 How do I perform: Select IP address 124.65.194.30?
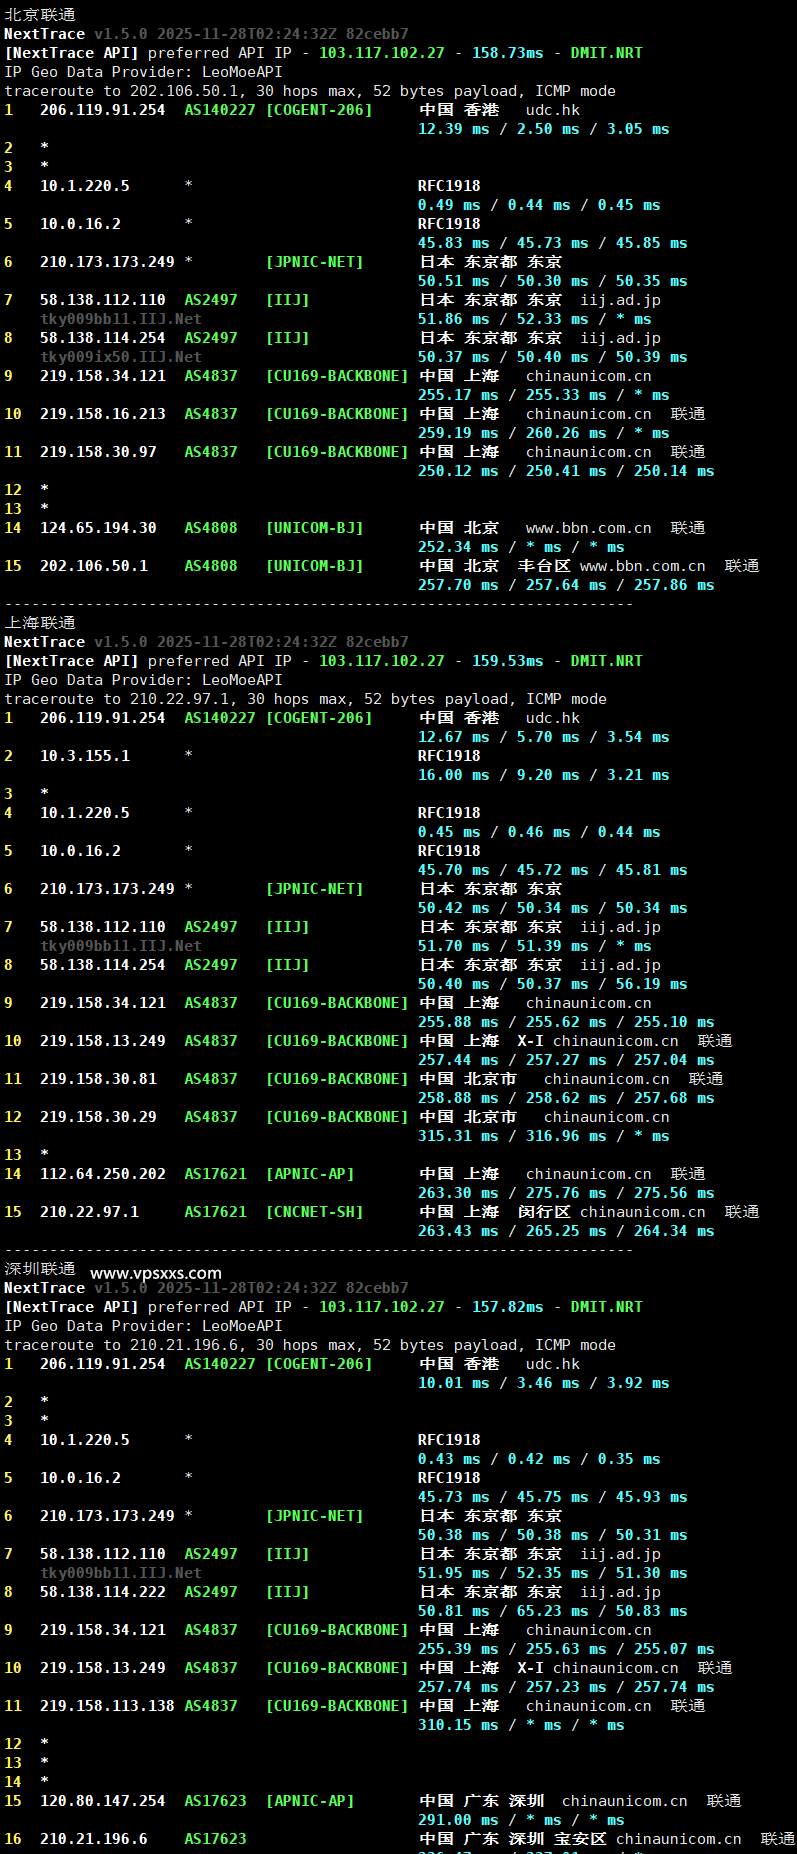98,528
